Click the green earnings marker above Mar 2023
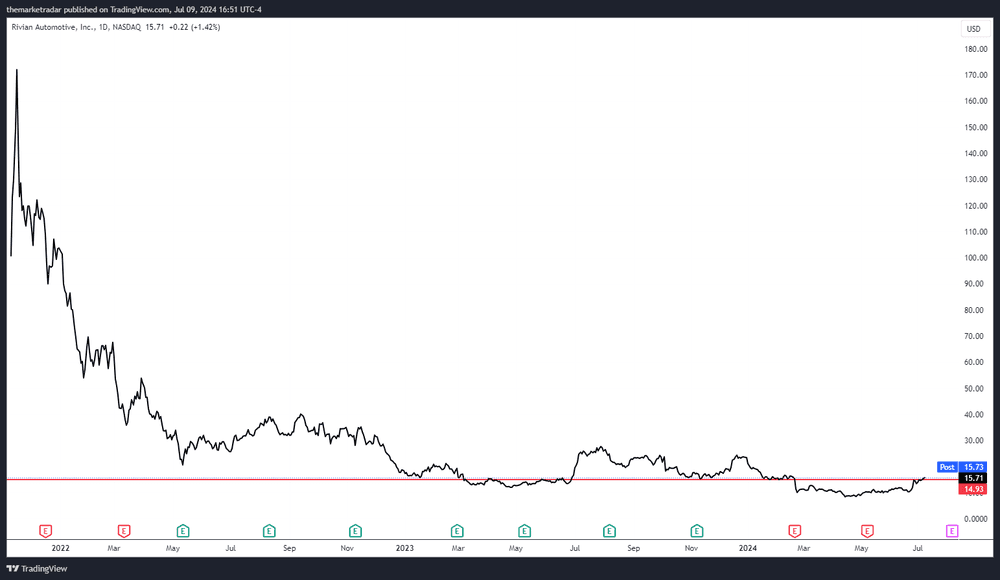 click(x=457, y=529)
